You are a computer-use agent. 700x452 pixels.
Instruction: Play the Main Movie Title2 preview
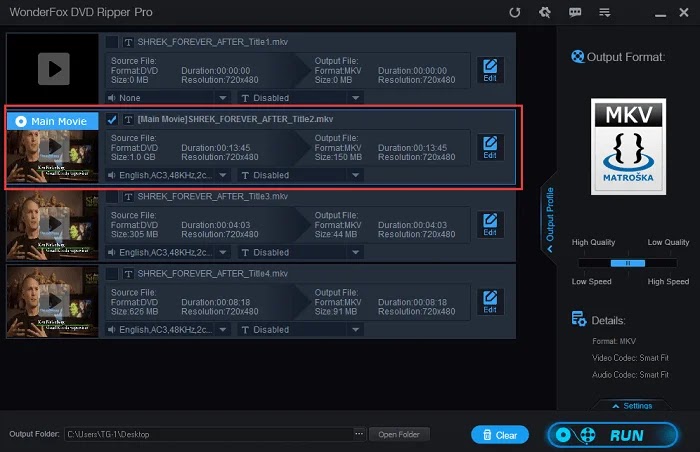pos(54,146)
